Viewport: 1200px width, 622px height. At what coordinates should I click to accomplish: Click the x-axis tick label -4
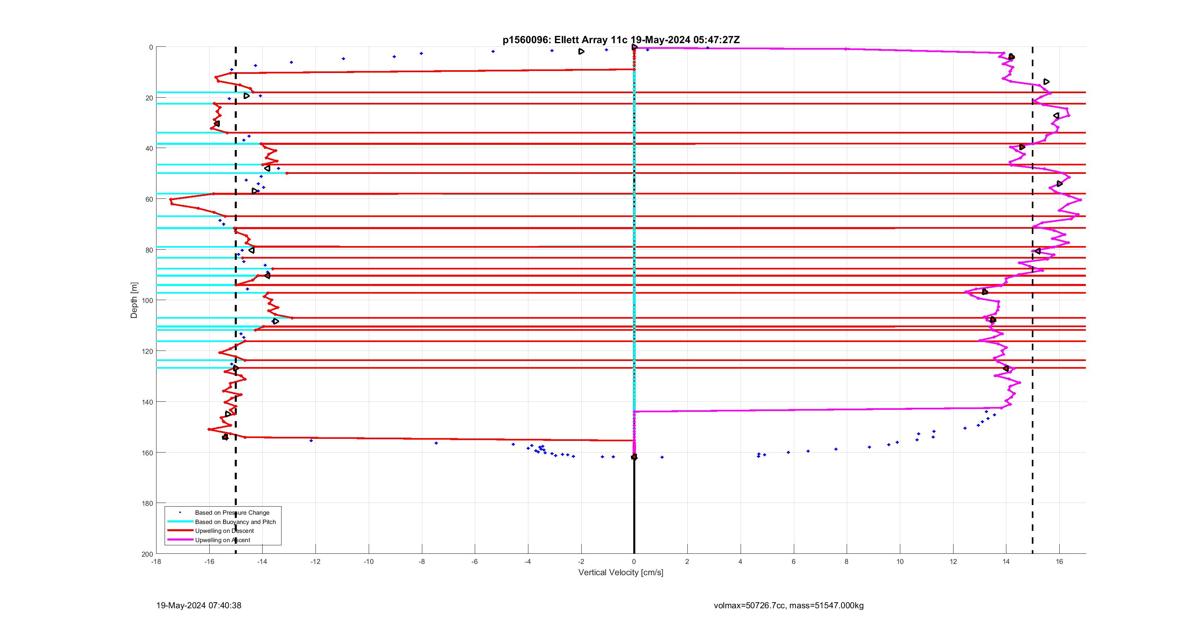coord(527,561)
